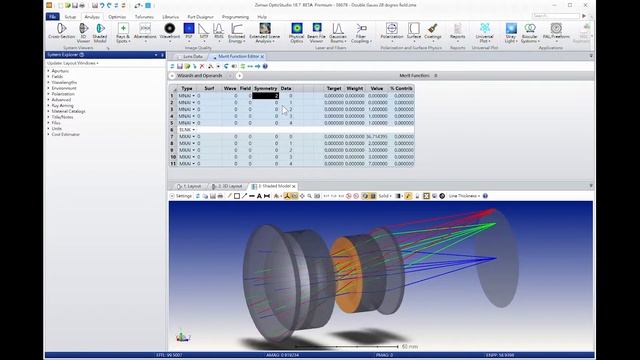Viewport: 640px width, 360px height.
Task: Open the Line Thickness dropdown
Action: (x=464, y=196)
